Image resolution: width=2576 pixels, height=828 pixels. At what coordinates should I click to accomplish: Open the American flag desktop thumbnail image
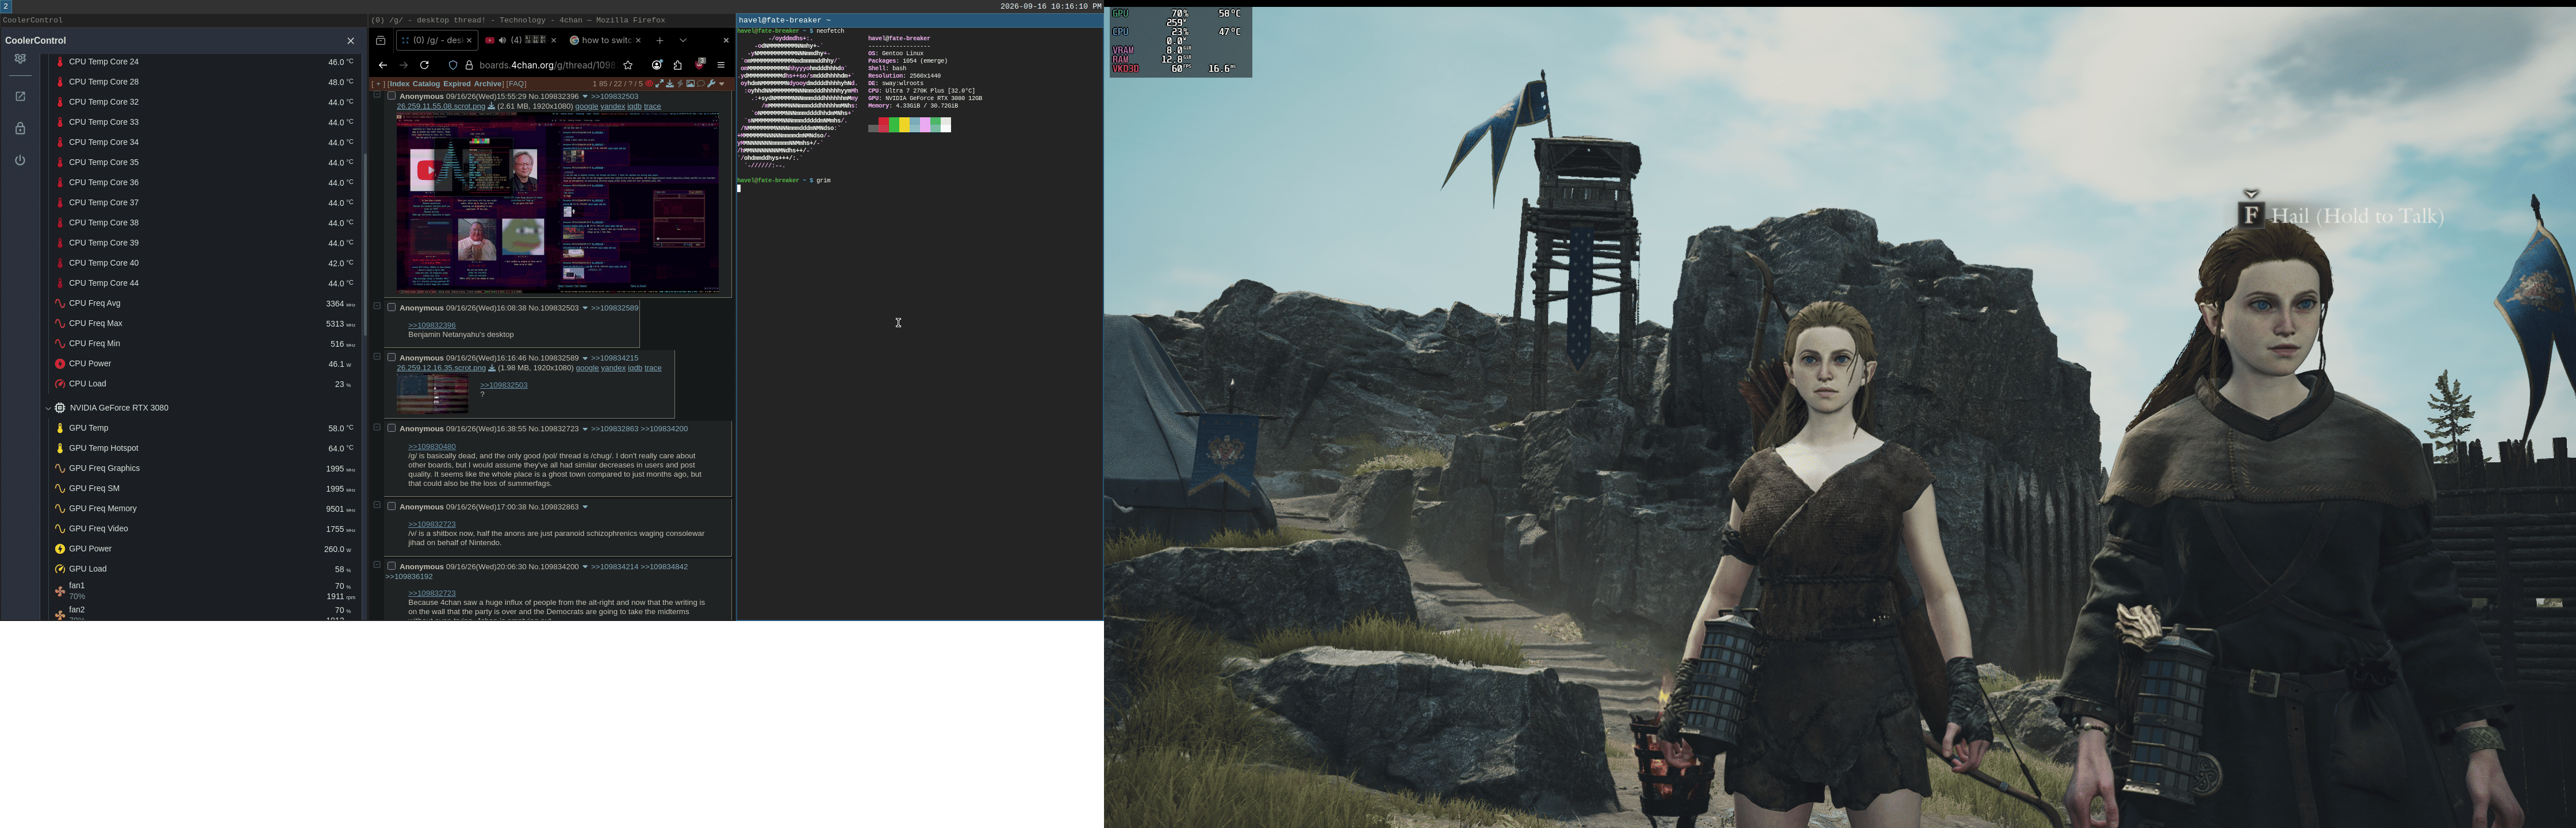click(x=432, y=394)
